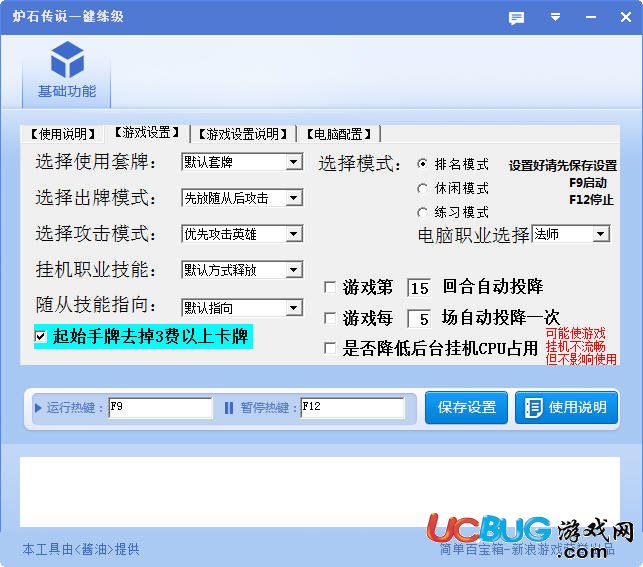Image resolution: width=643 pixels, height=567 pixels.
Task: Expand the 随从技能指向 dropdown
Action: (294, 308)
